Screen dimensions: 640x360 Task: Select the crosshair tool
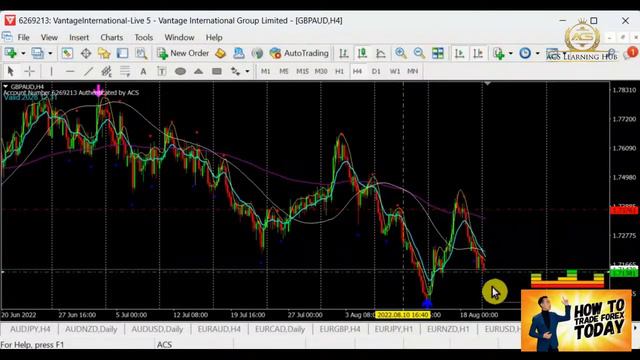29,71
